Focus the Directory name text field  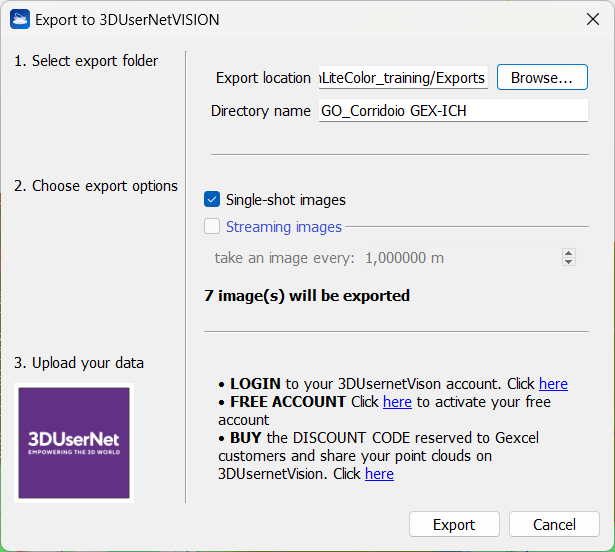452,111
